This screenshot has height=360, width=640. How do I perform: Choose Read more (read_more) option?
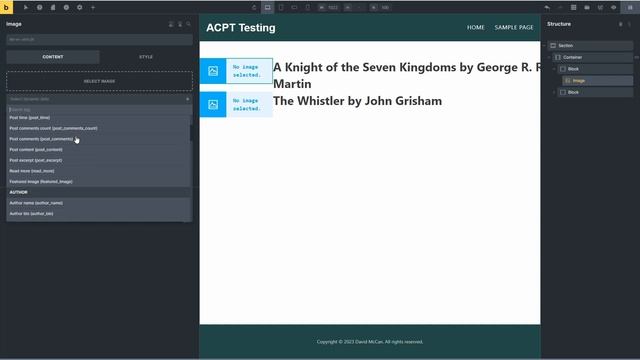point(98,171)
